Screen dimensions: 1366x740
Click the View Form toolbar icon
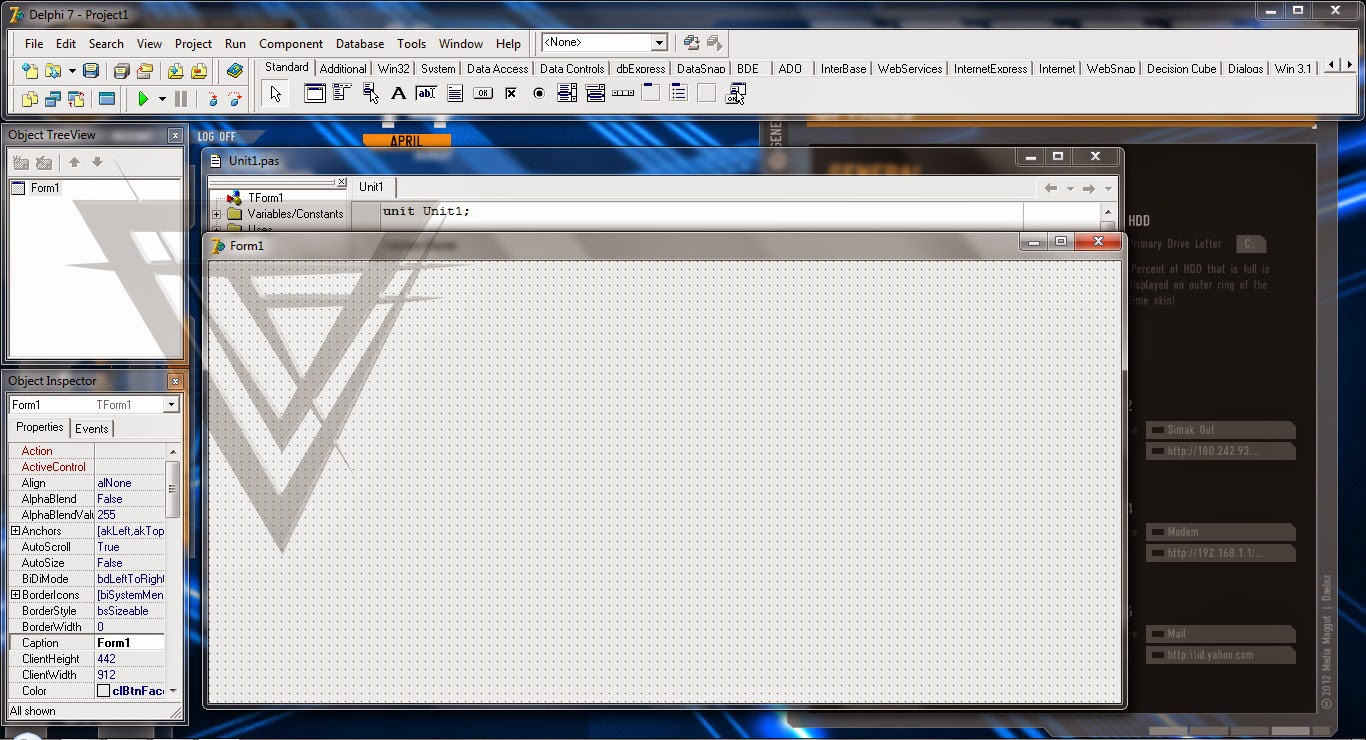[53, 99]
